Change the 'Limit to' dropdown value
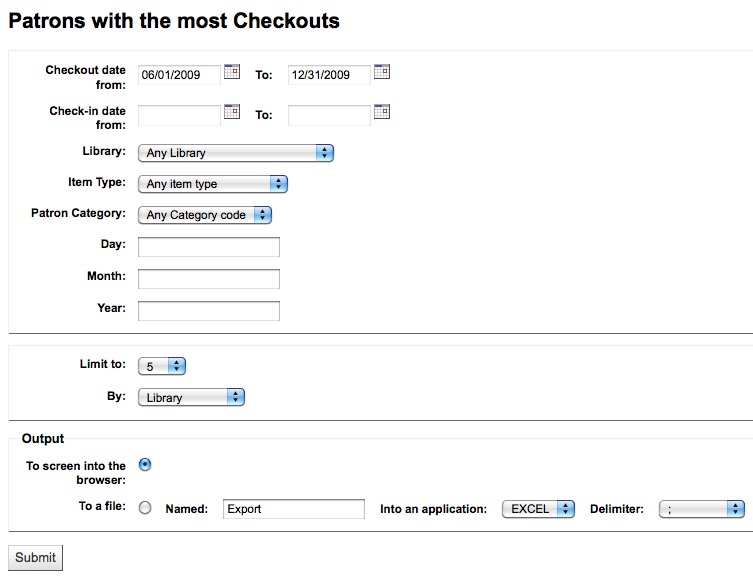 [x=161, y=366]
